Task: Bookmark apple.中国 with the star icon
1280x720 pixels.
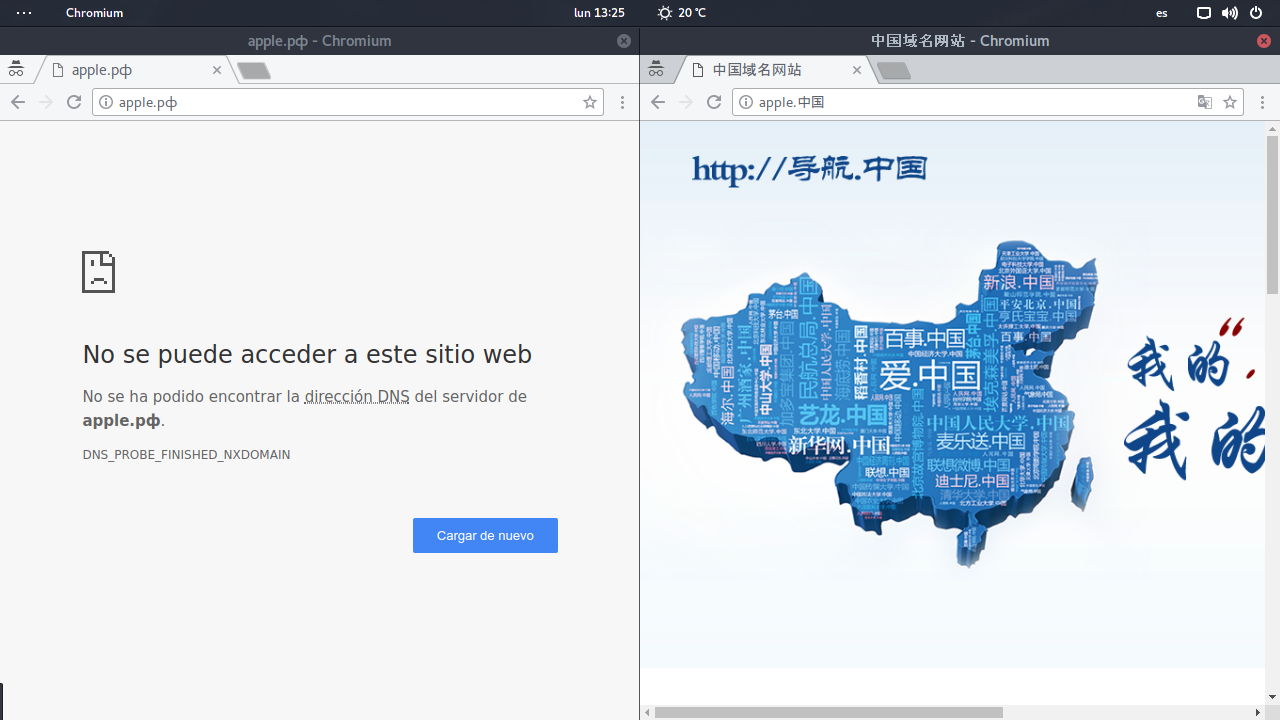Action: (x=1230, y=102)
